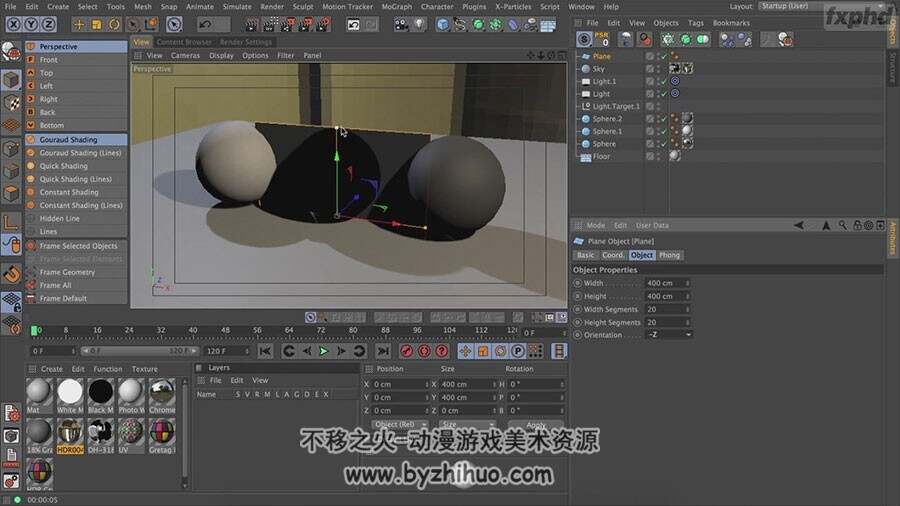Toggle layer box for Floor object
Viewport: 900px width, 506px height.
650,156
